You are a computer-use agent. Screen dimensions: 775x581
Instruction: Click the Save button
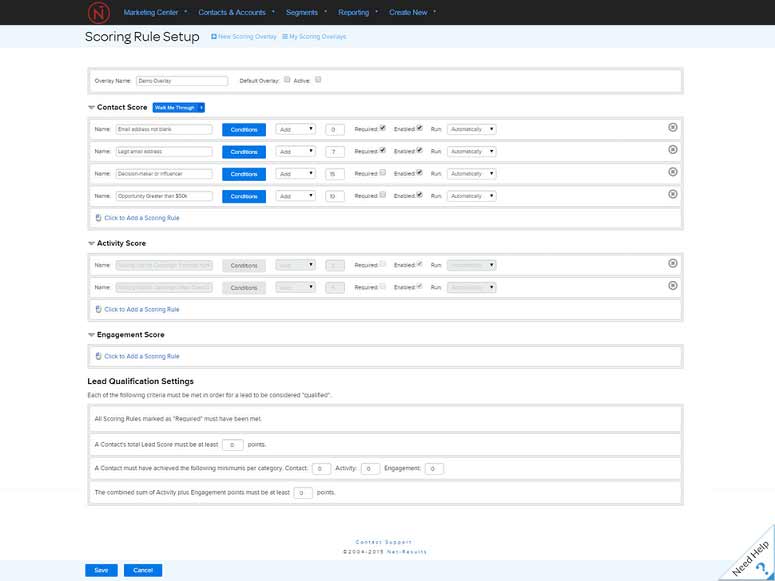point(101,570)
